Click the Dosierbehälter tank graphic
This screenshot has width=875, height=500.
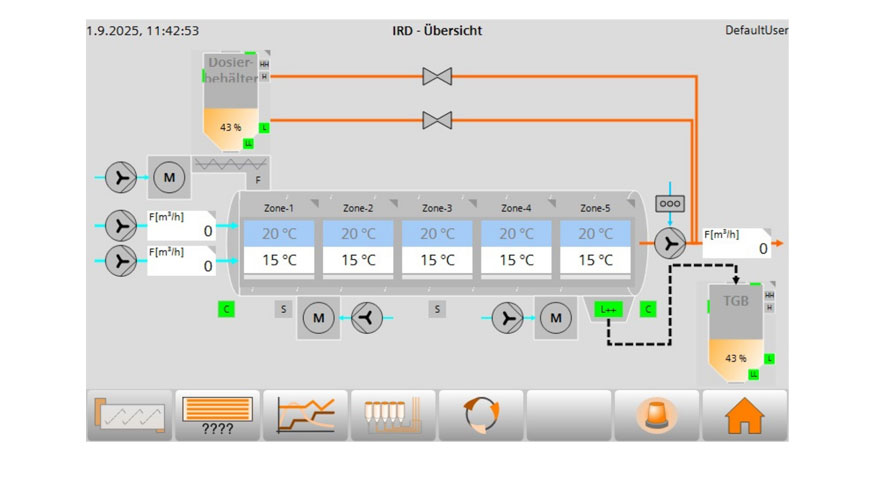click(230, 102)
